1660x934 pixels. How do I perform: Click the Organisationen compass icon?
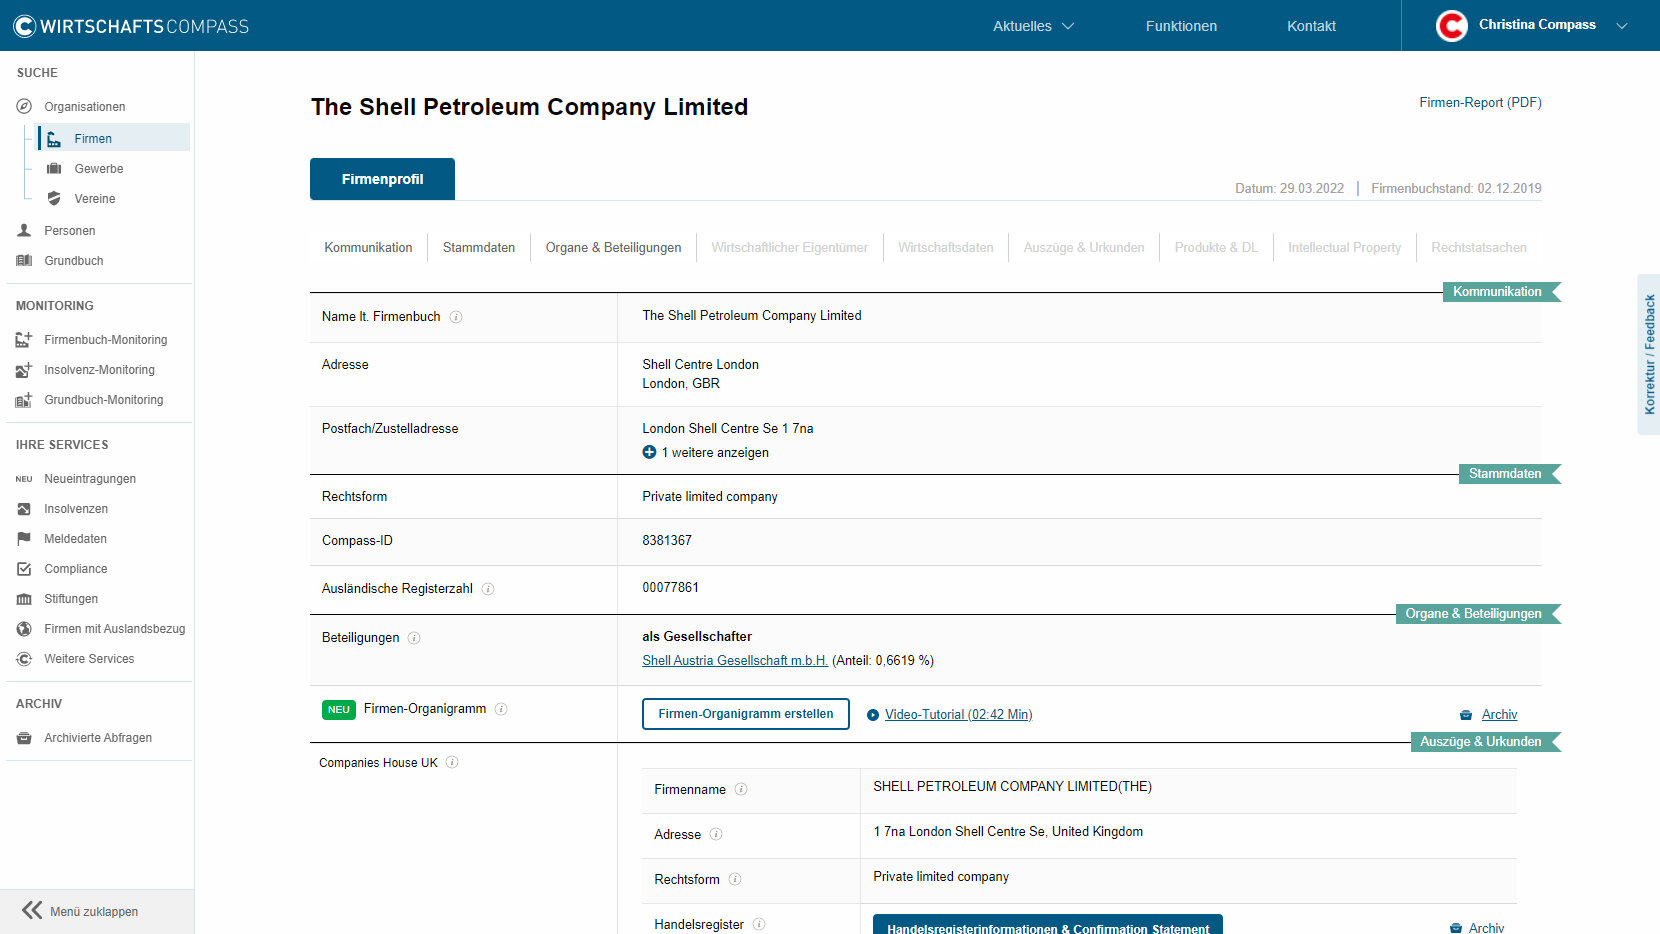(24, 106)
